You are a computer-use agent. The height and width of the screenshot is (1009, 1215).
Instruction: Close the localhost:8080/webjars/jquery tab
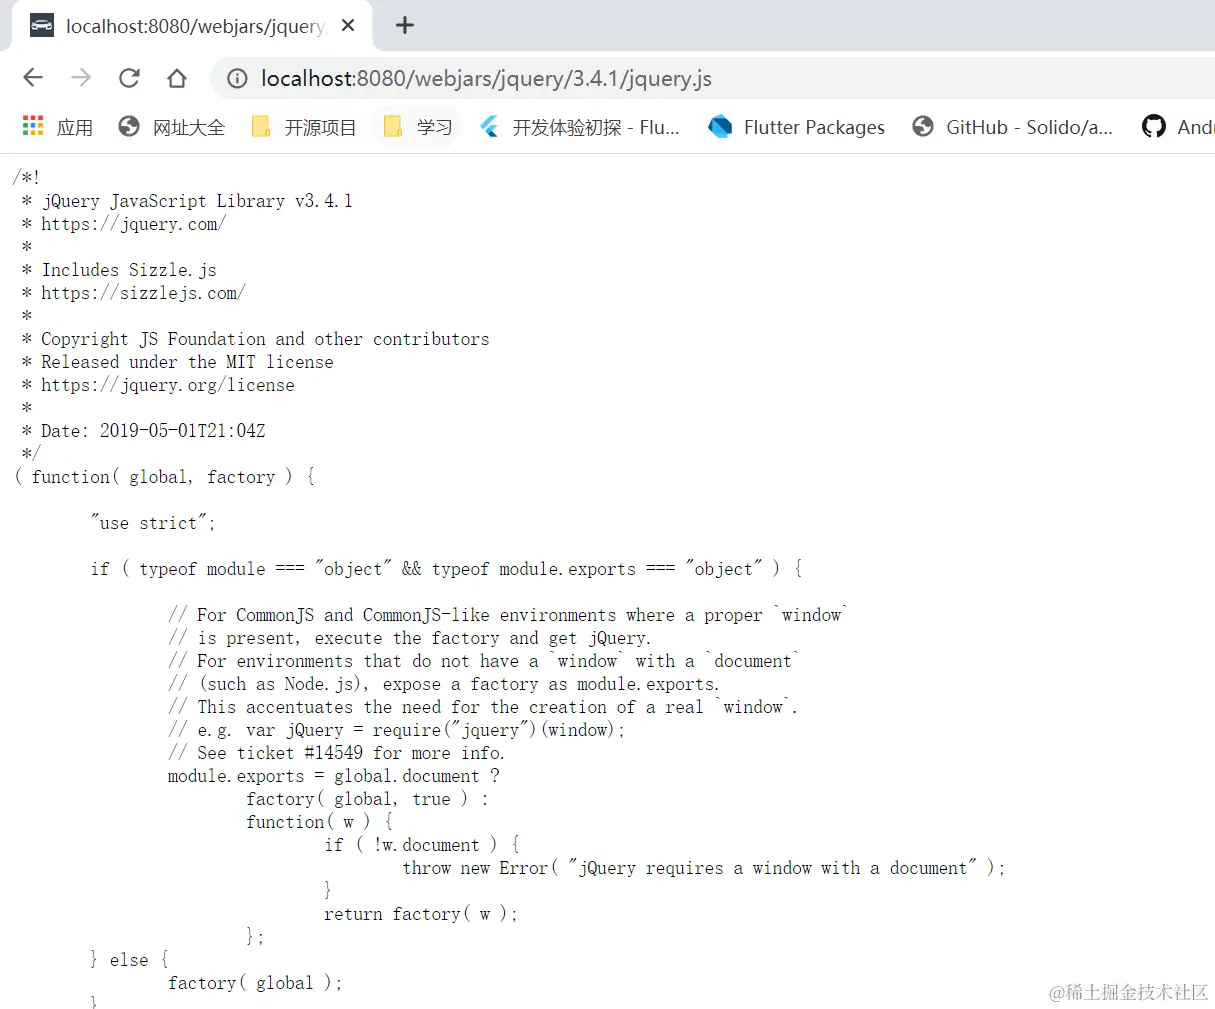pyautogui.click(x=348, y=26)
